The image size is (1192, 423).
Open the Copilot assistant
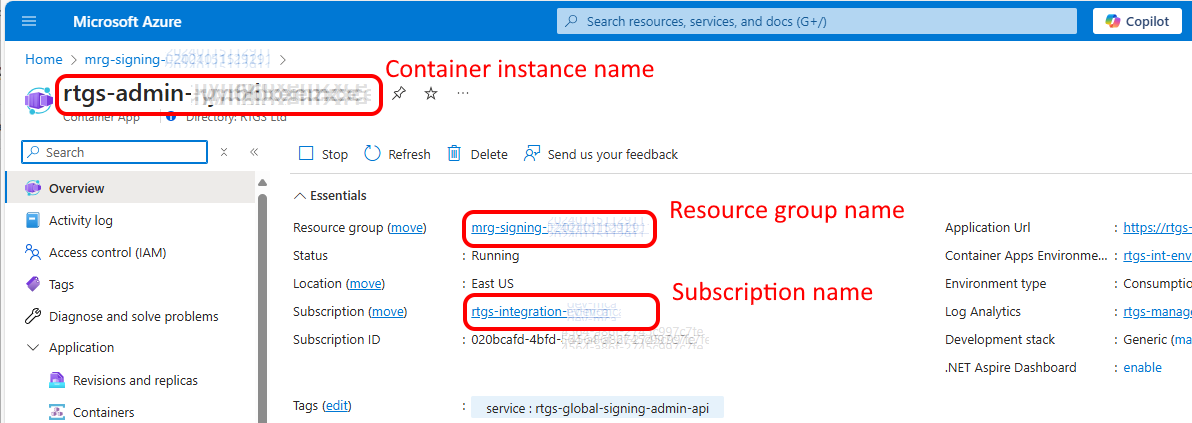[1137, 21]
